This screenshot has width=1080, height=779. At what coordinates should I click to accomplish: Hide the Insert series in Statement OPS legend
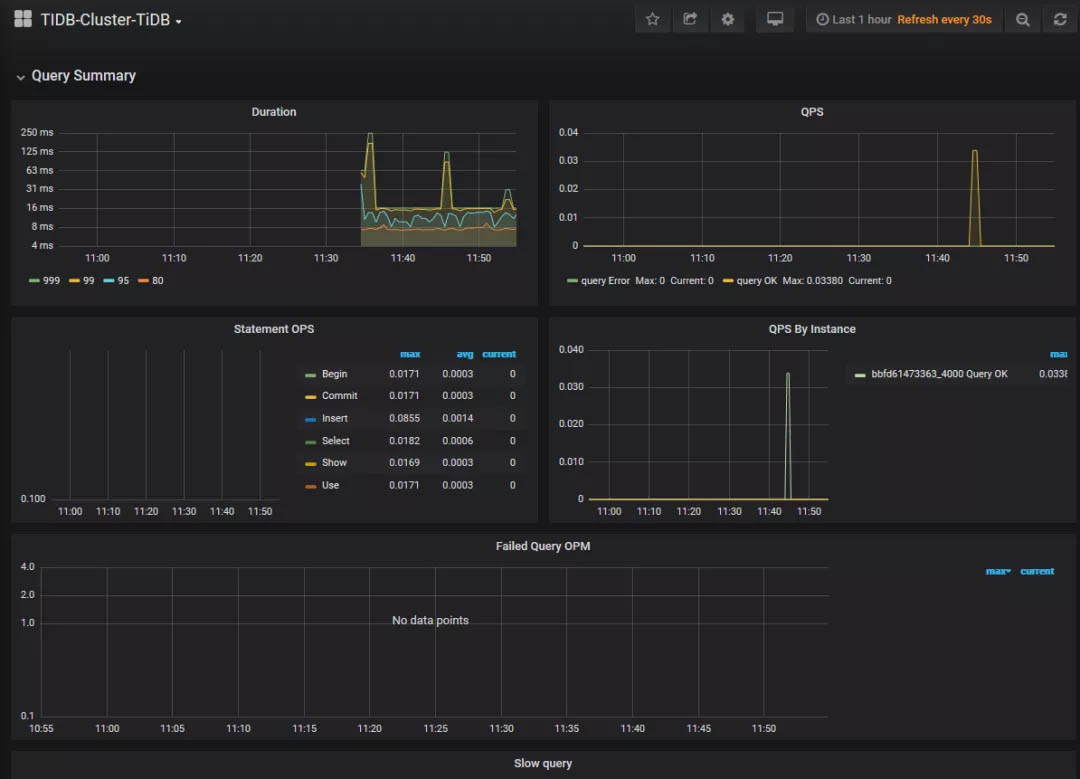pyautogui.click(x=334, y=418)
